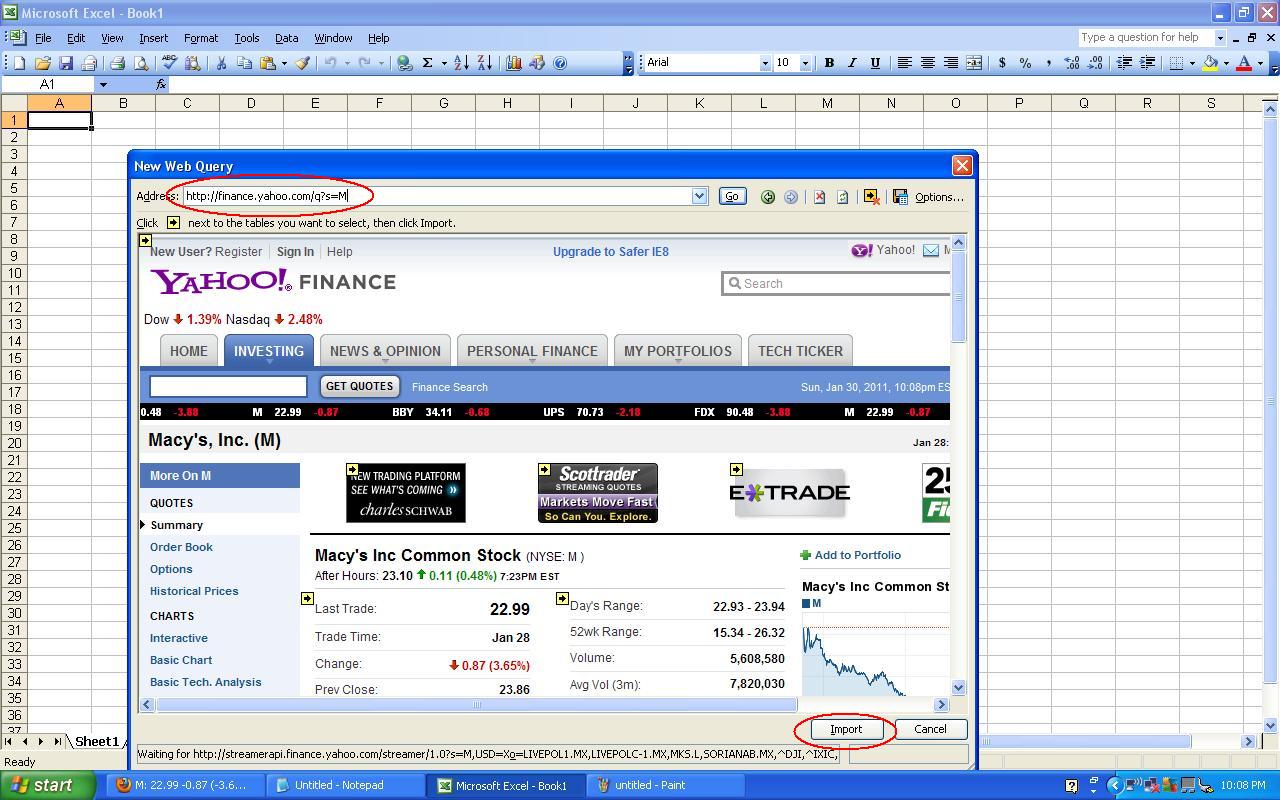Open the MY PORTFOLIOS tab
This screenshot has height=800, width=1280.
click(677, 351)
